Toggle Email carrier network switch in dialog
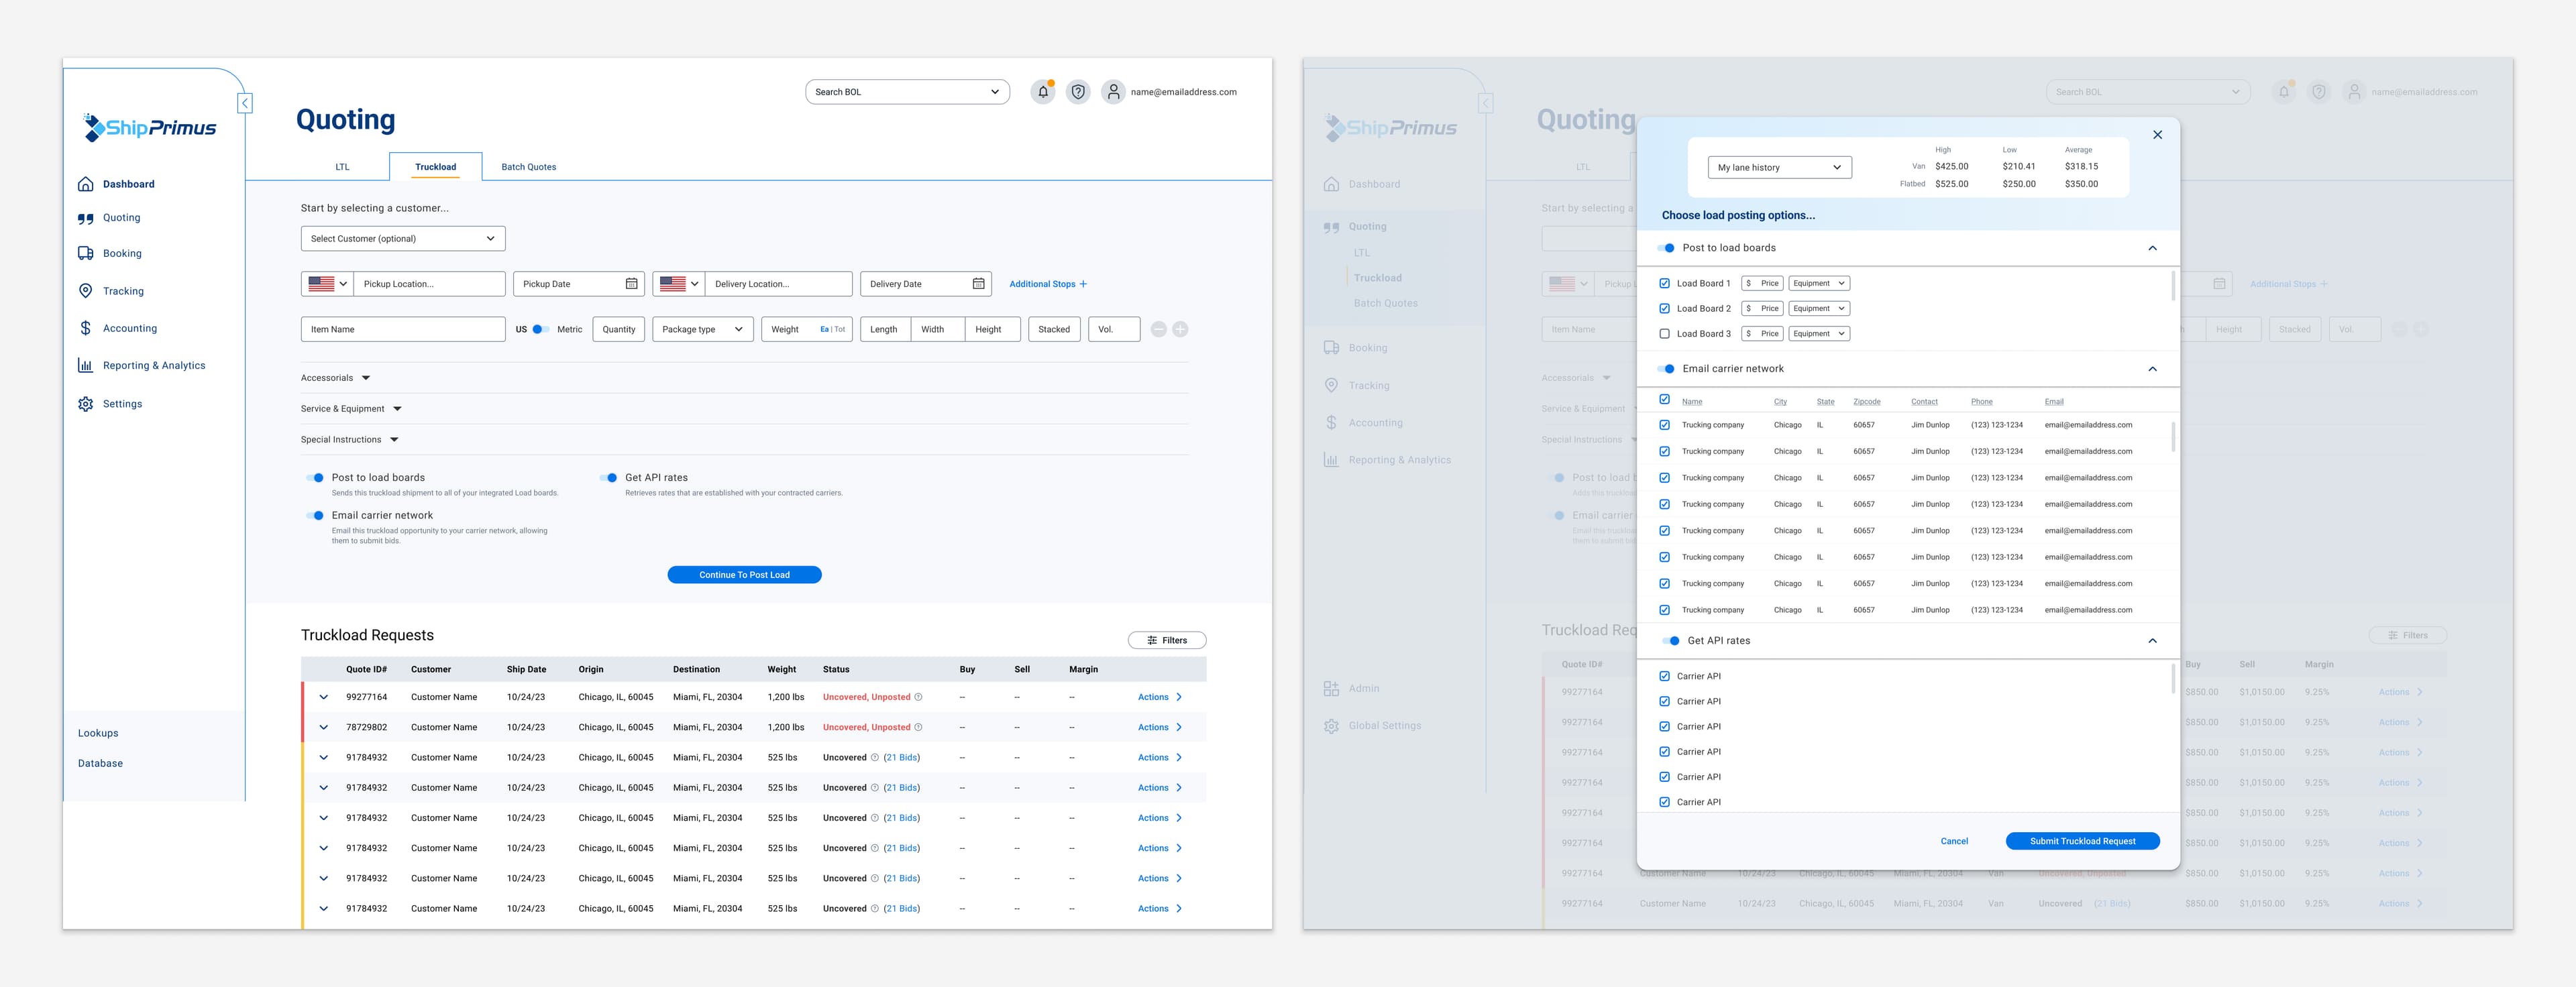The width and height of the screenshot is (2576, 987). pos(1666,369)
